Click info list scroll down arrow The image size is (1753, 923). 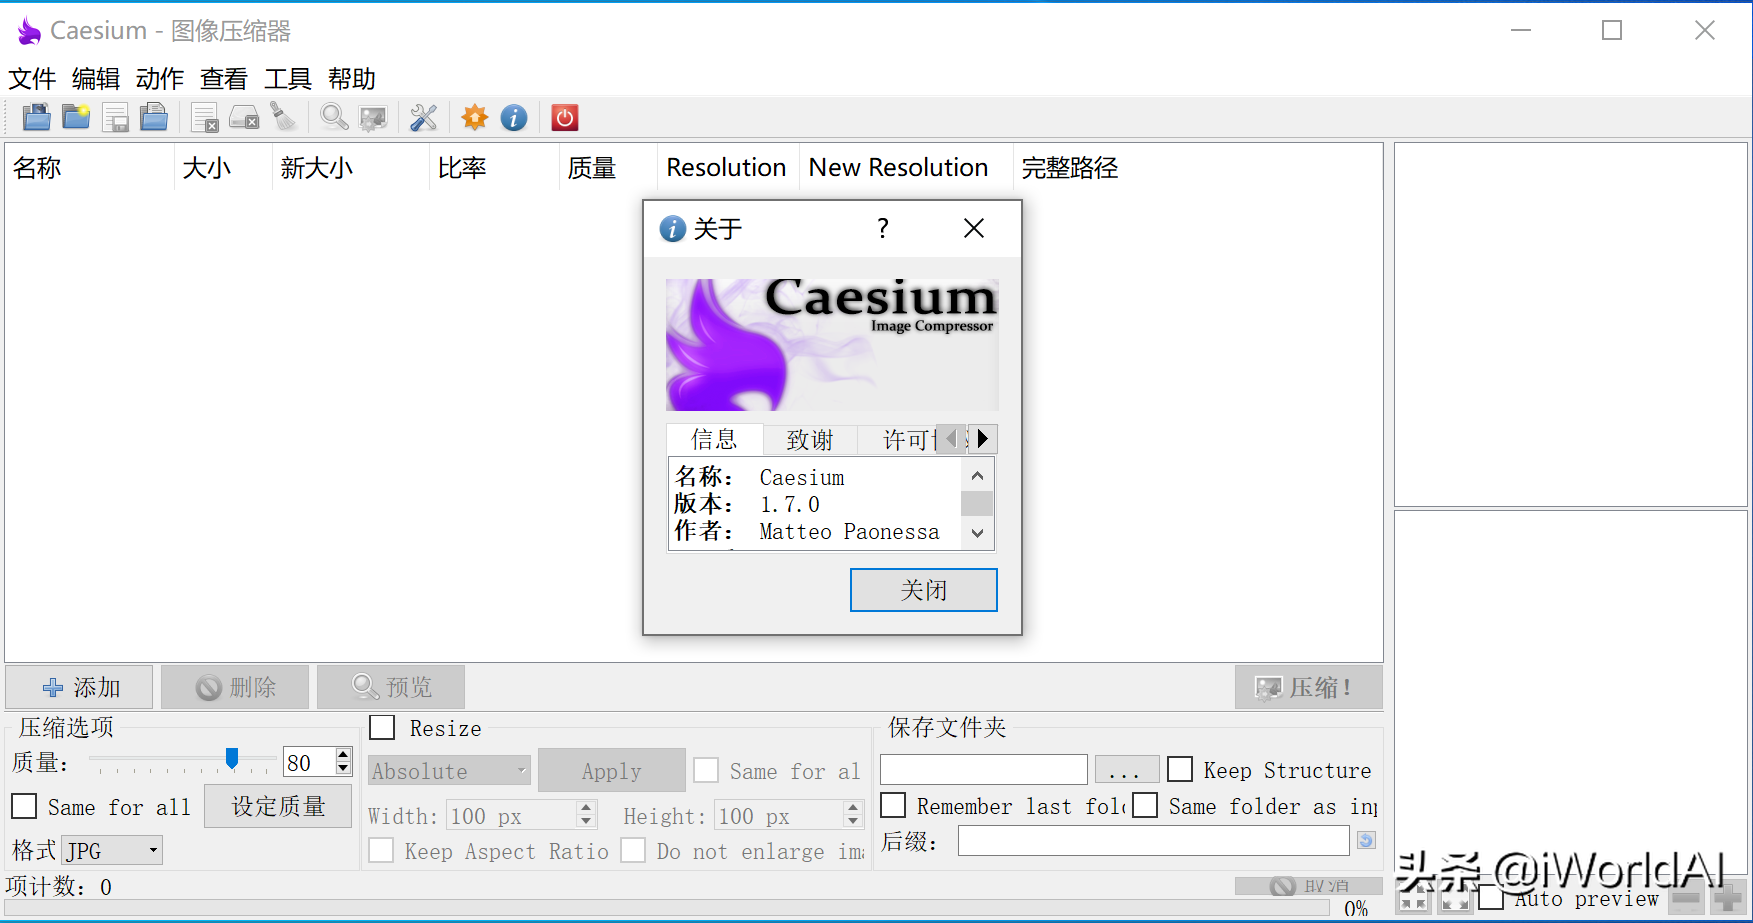(x=977, y=534)
